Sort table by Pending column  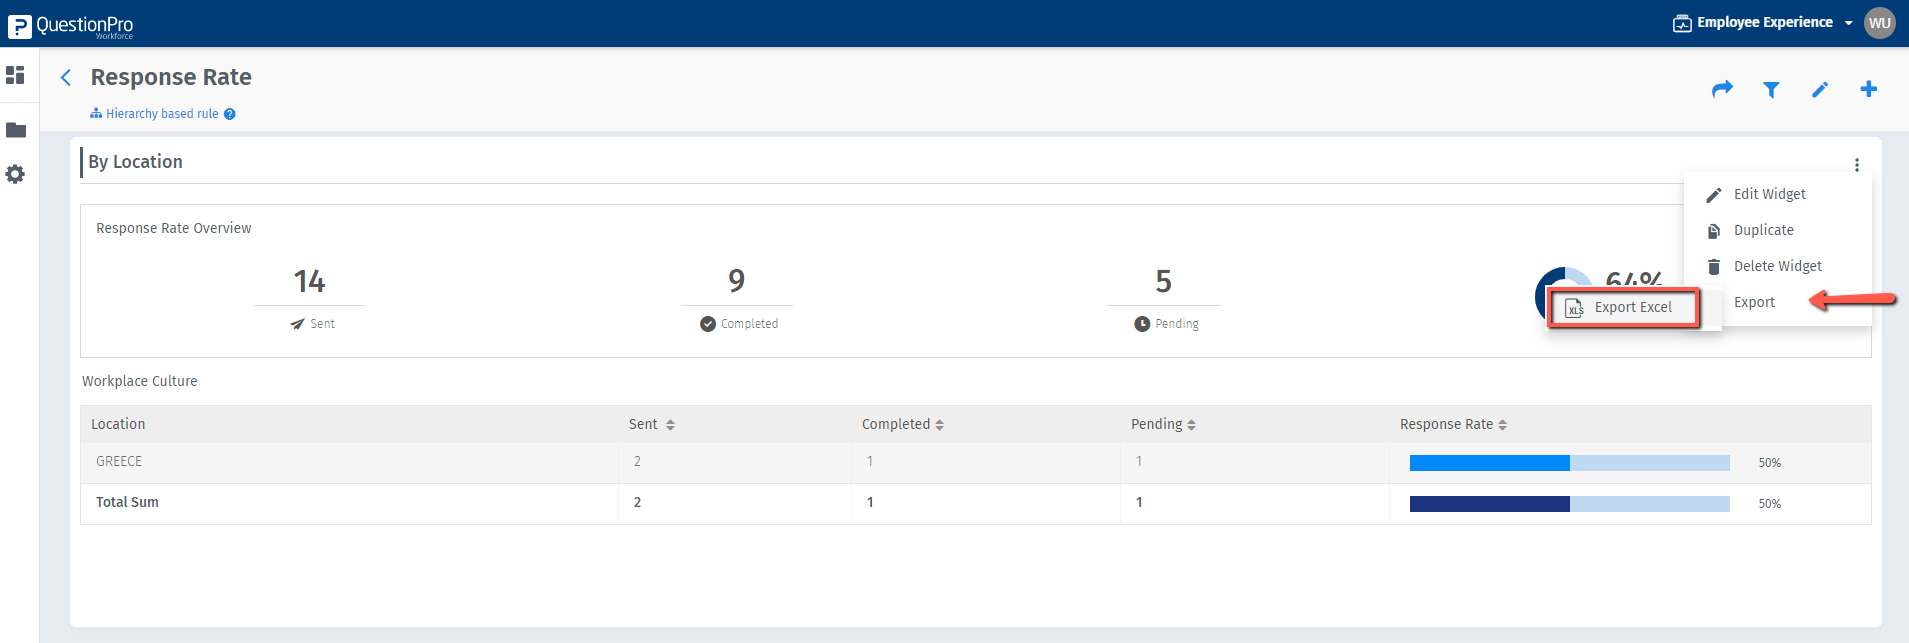click(1191, 425)
